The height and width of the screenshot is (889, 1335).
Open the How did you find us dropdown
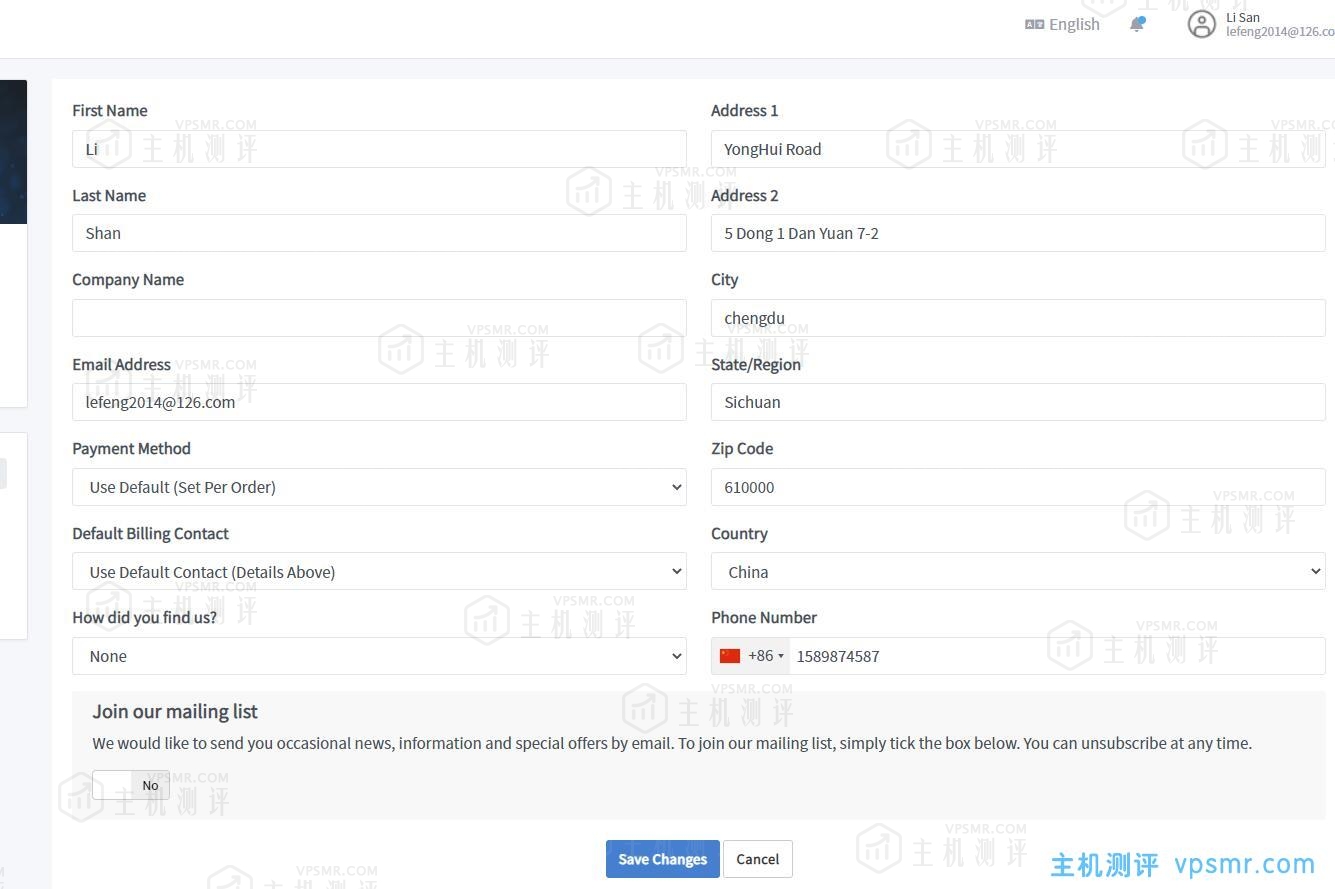tap(379, 656)
